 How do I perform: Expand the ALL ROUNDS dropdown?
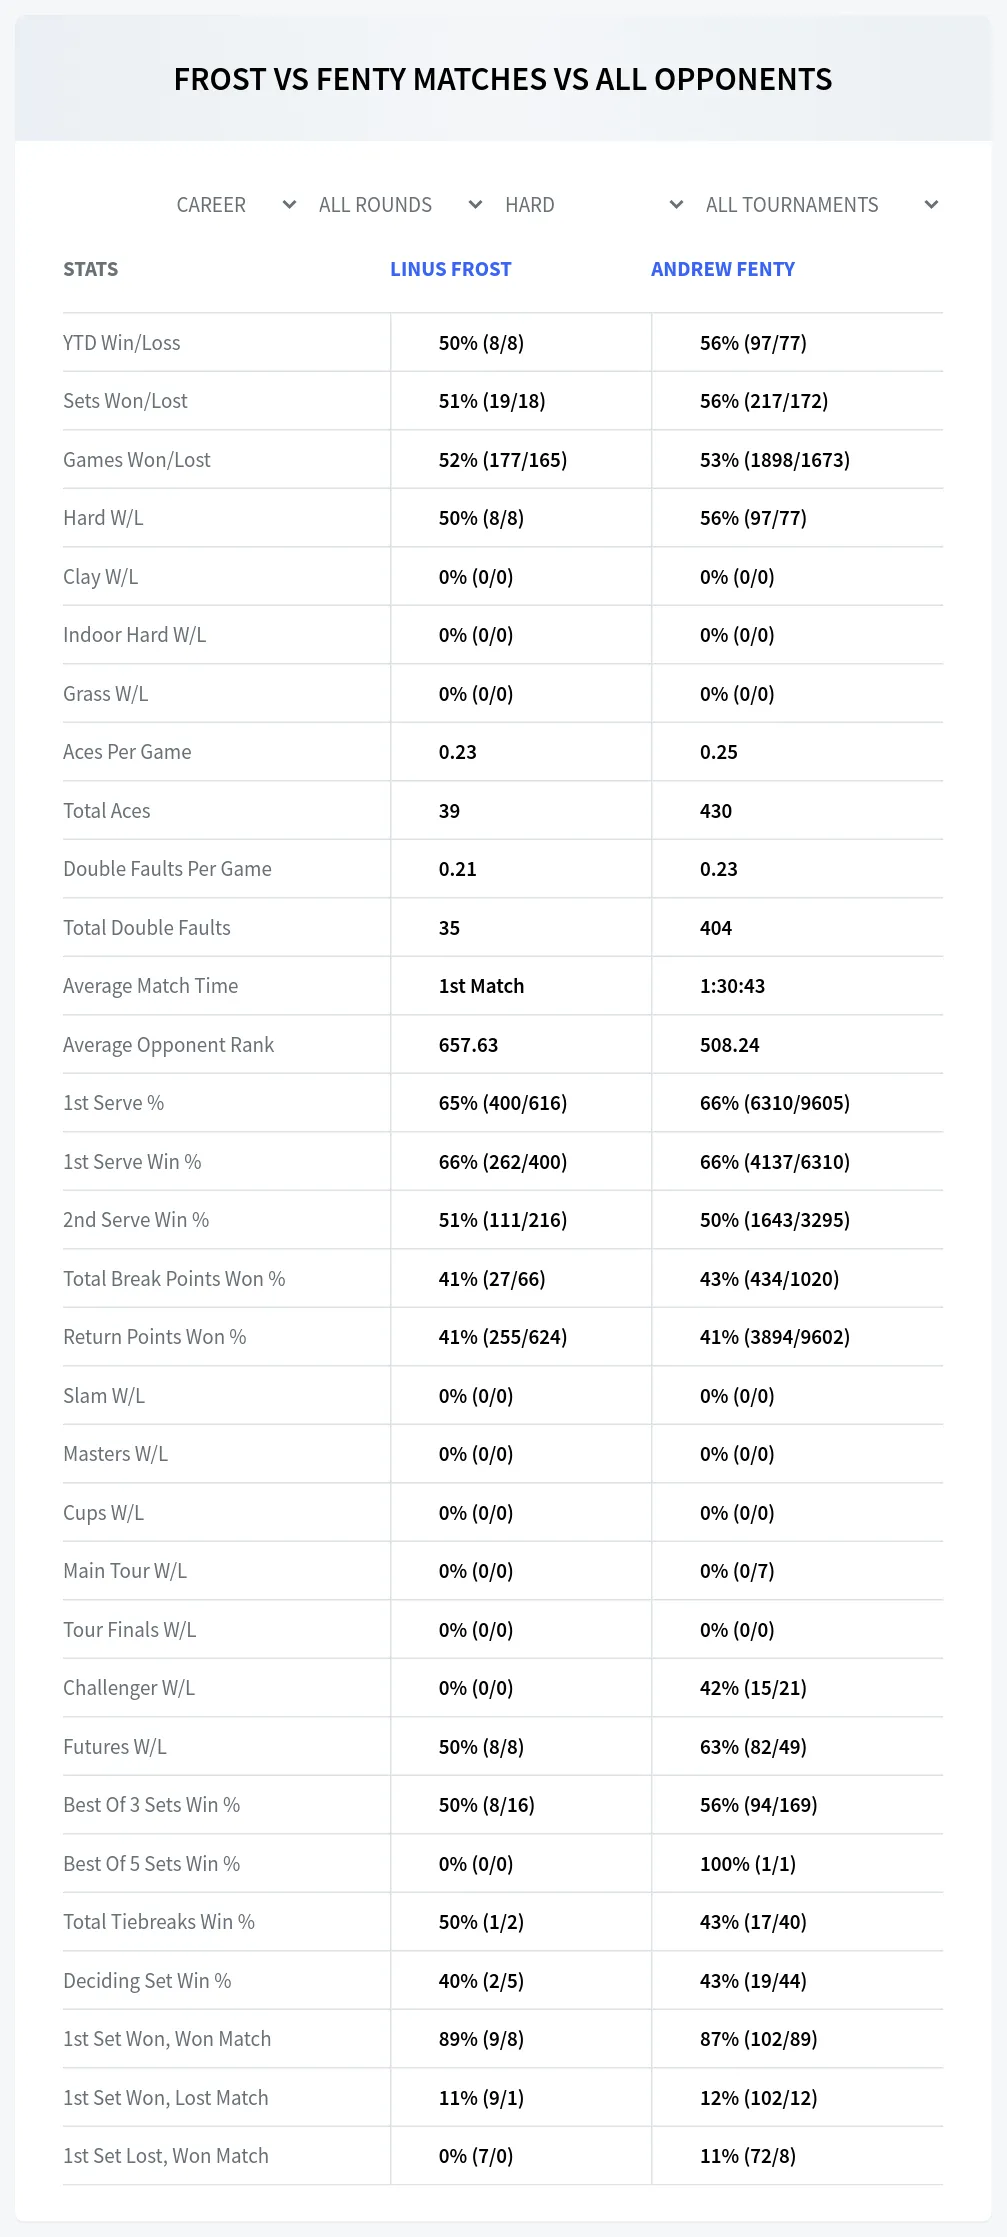[x=399, y=205]
